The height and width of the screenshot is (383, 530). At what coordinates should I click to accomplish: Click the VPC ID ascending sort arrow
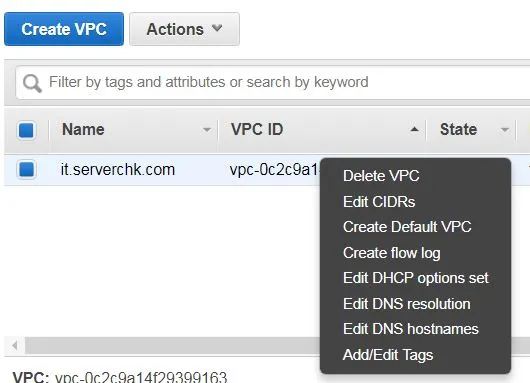click(x=414, y=129)
